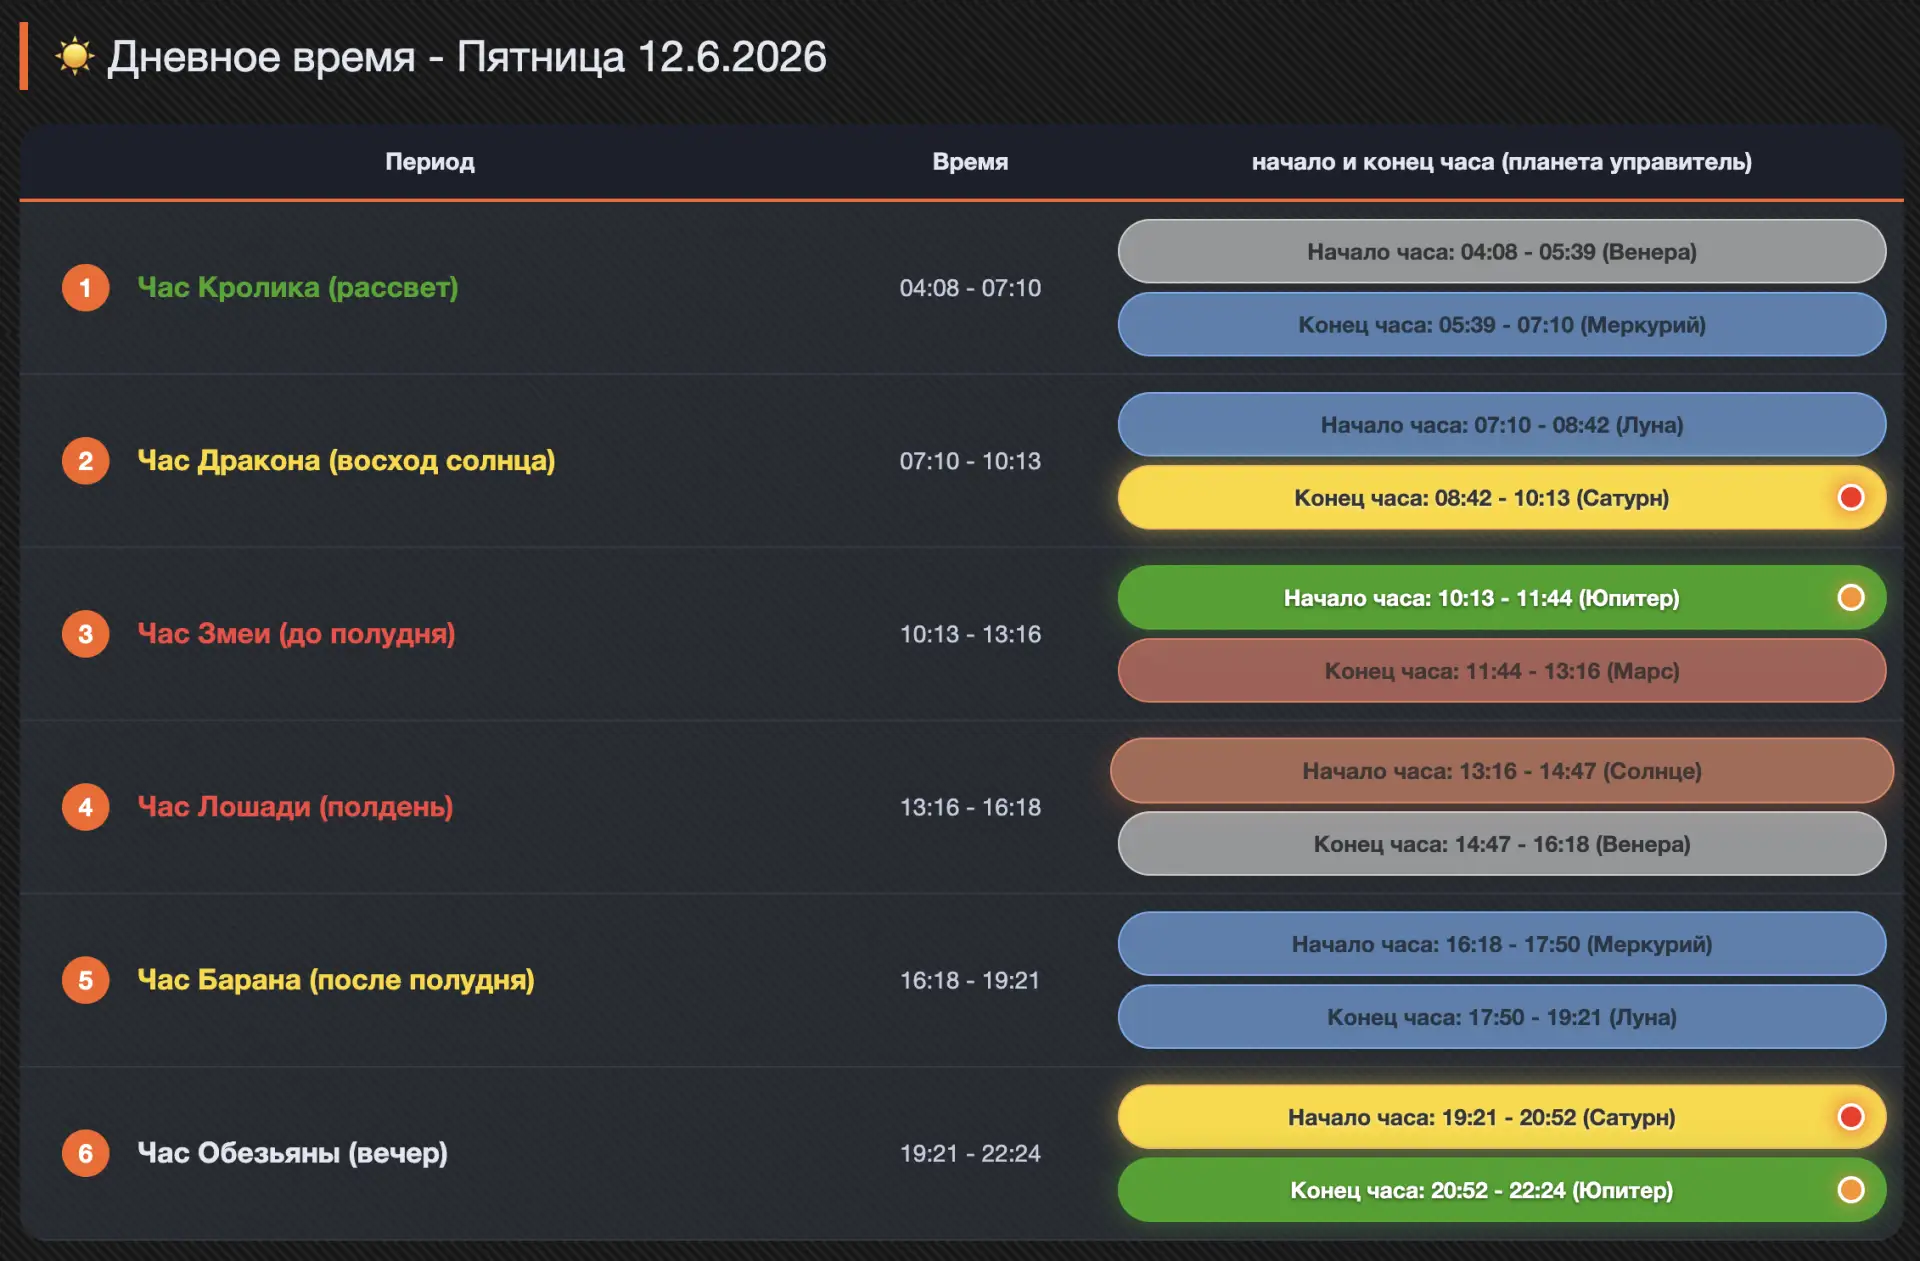
Task: Select the Начало часа 13:16 - 14:47 Солнце bar
Action: coord(1502,770)
